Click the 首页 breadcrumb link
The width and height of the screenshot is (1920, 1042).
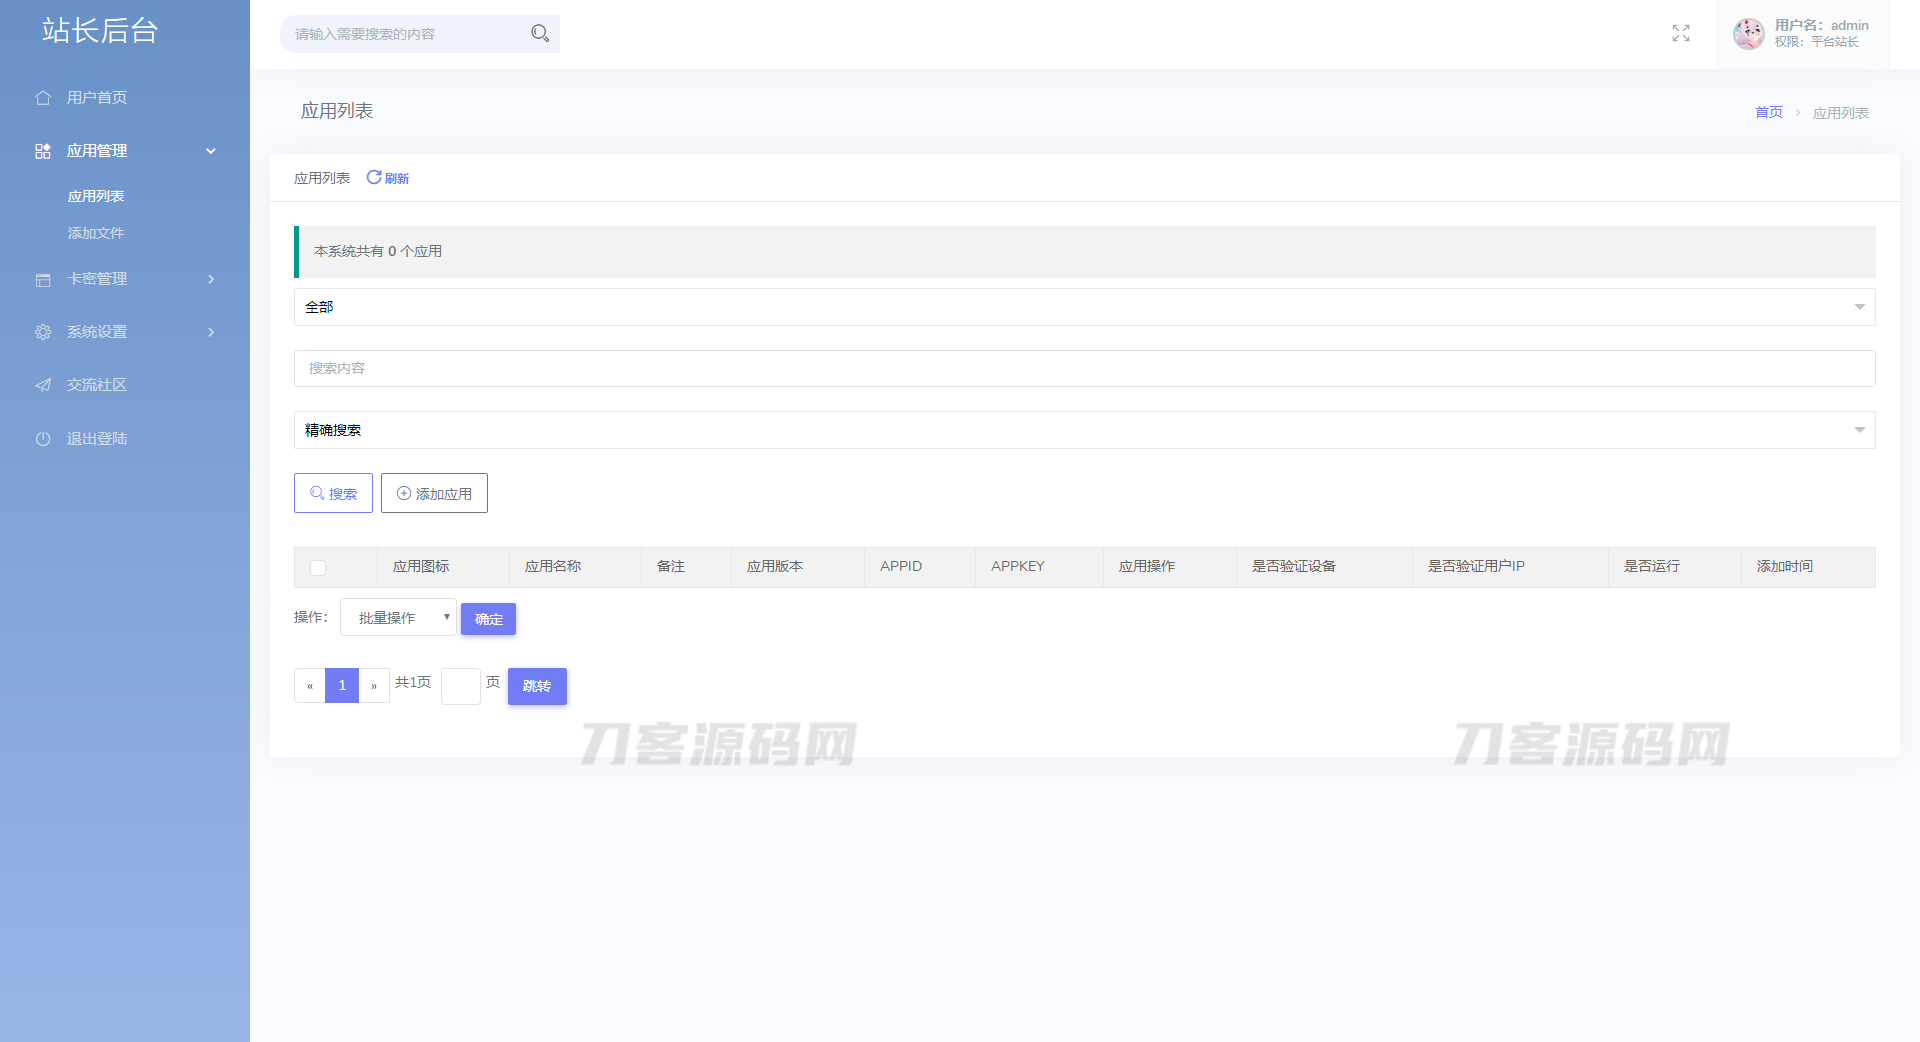click(x=1768, y=113)
